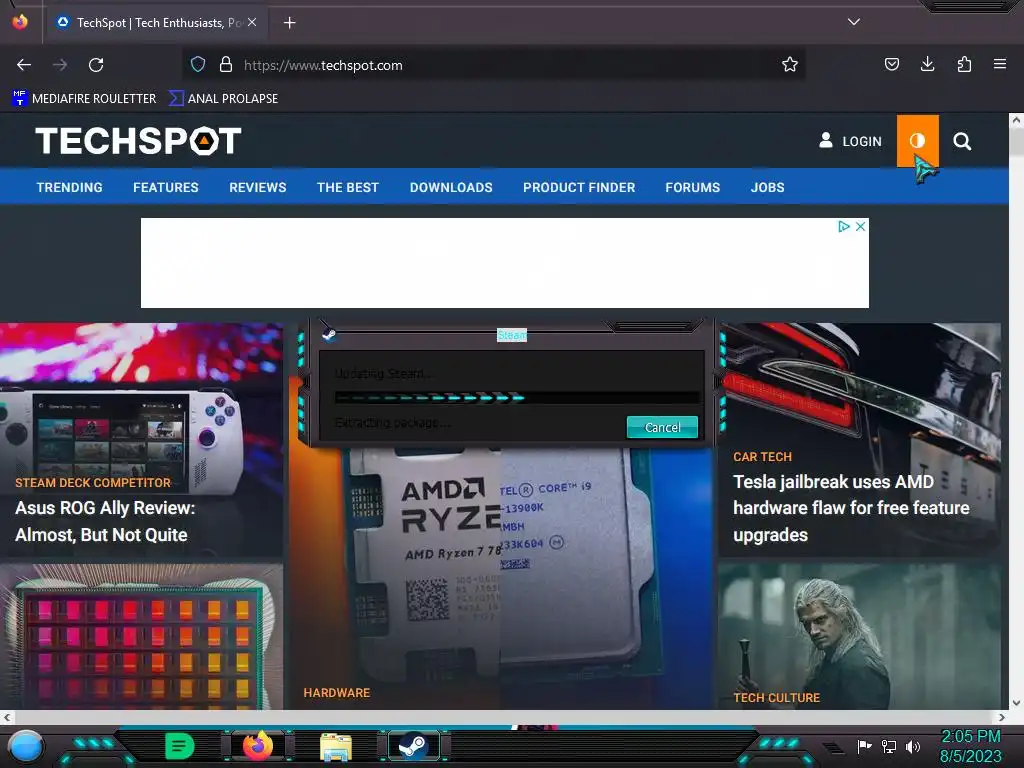The width and height of the screenshot is (1024, 768).
Task: Open the extensions puzzle icon
Action: click(964, 64)
